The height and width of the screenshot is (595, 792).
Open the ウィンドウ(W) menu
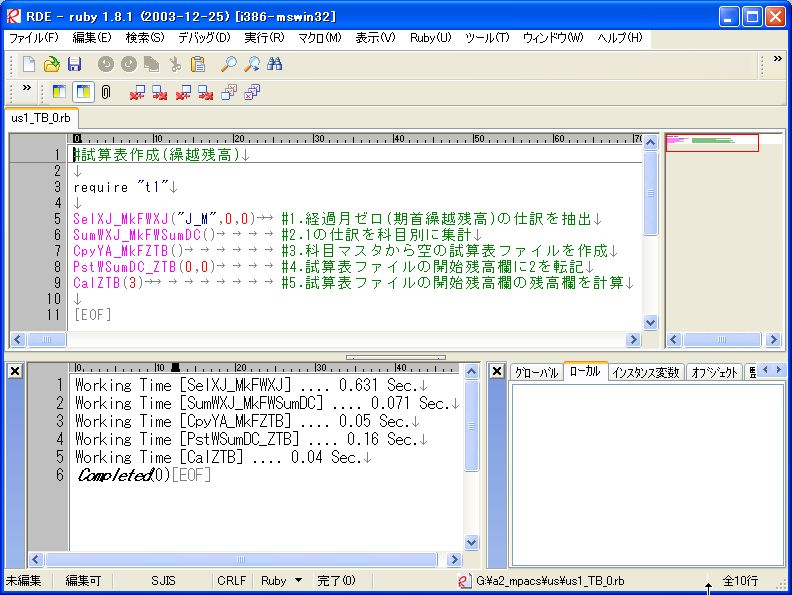(x=553, y=38)
